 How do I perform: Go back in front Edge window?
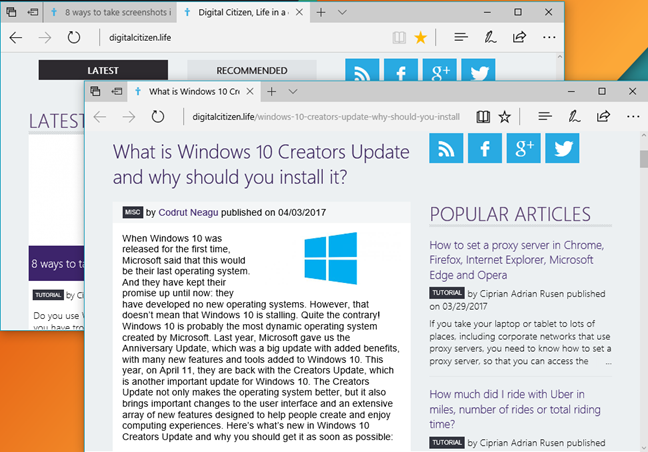[x=100, y=117]
